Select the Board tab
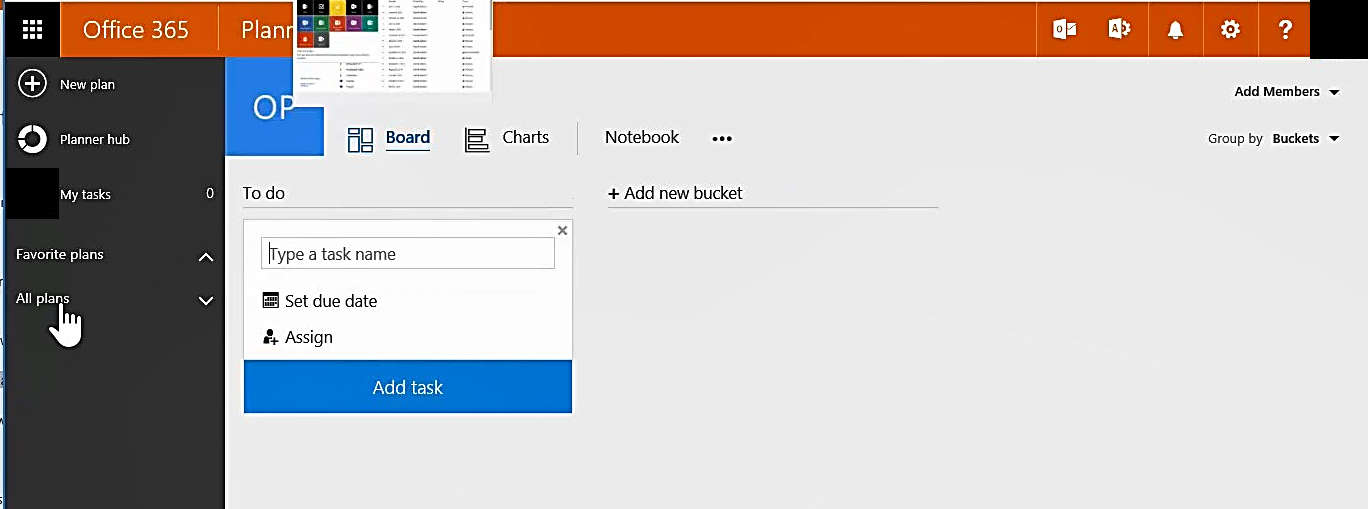1368x509 pixels. pos(389,139)
